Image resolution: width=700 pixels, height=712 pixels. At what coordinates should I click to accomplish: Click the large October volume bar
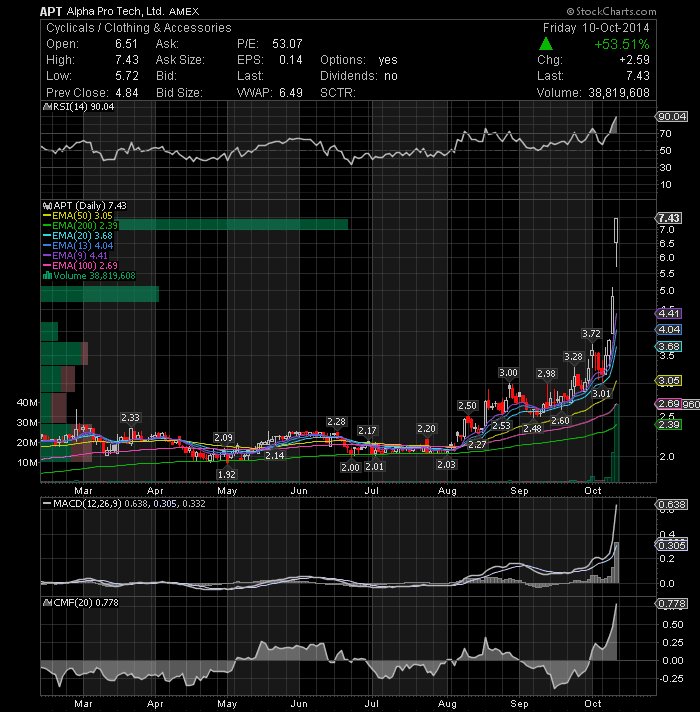pyautogui.click(x=616, y=443)
